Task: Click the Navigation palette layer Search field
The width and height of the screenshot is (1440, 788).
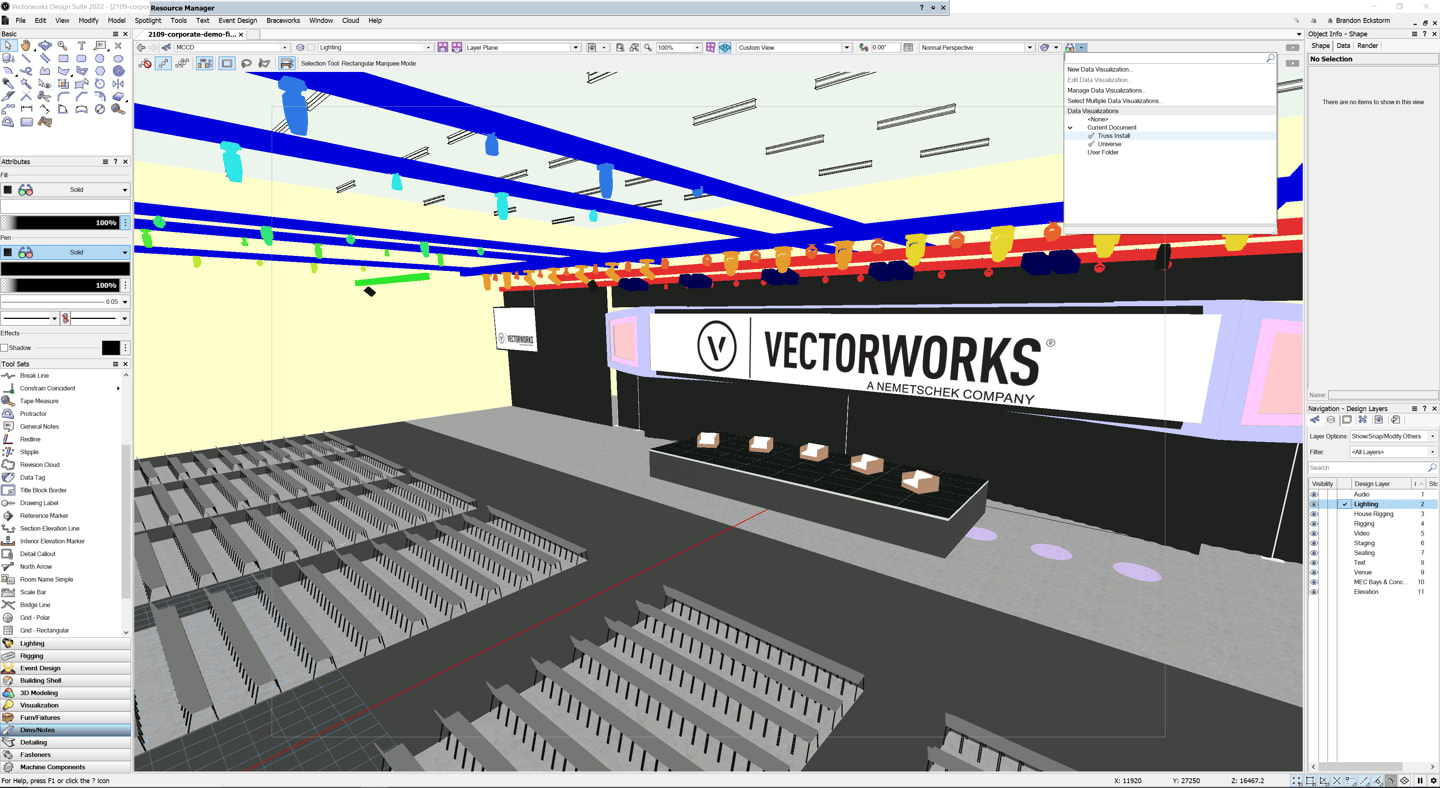Action: 1372,468
